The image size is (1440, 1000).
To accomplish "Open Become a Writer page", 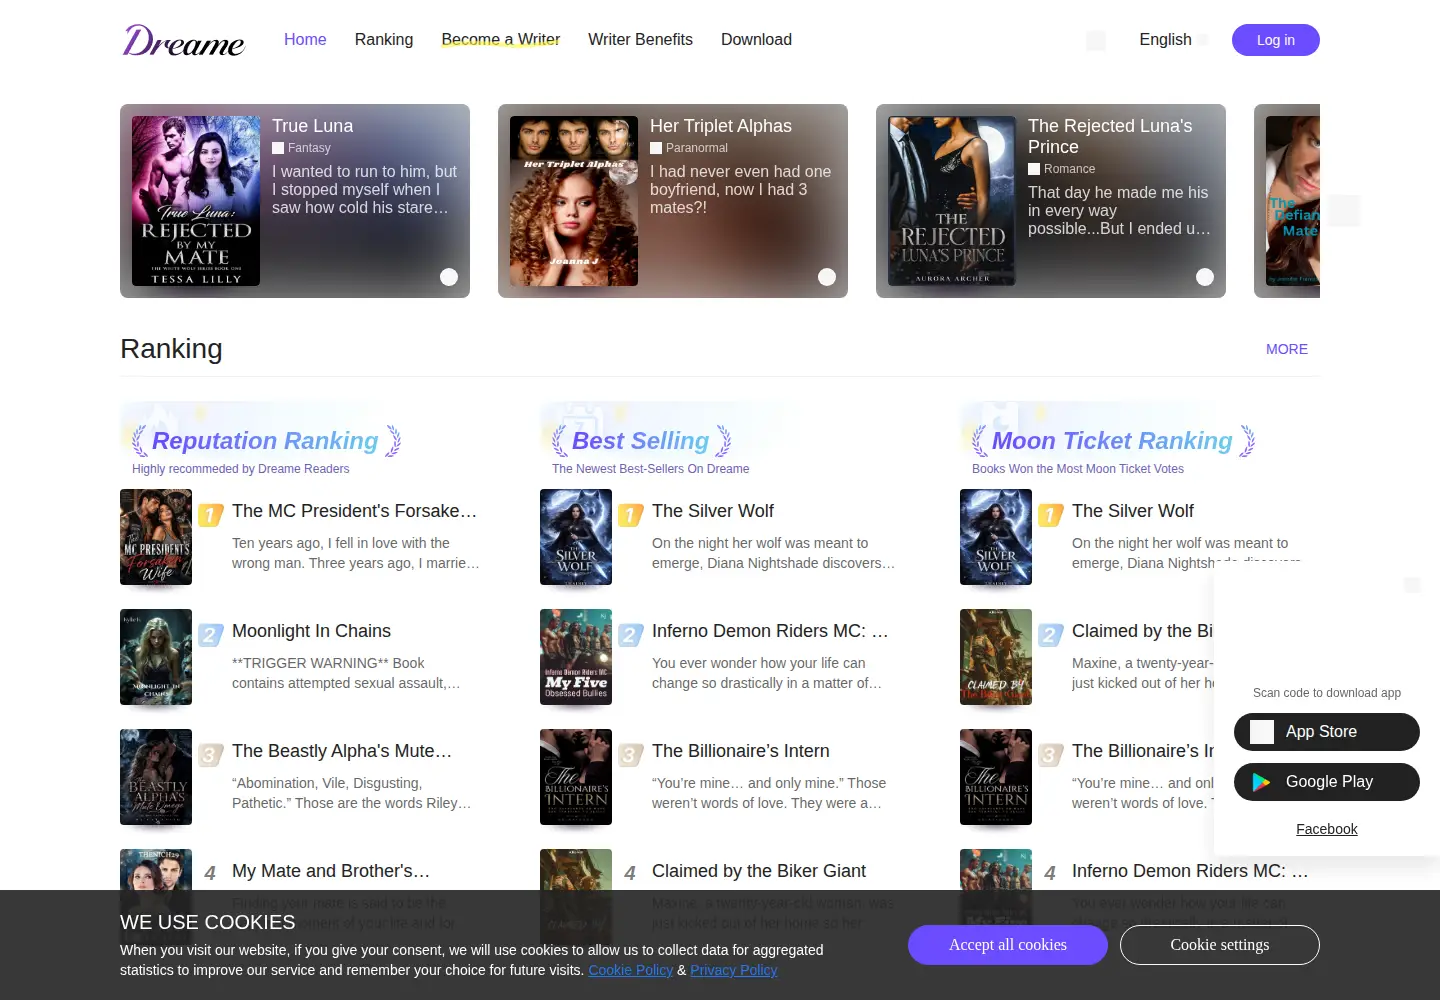I will [501, 40].
